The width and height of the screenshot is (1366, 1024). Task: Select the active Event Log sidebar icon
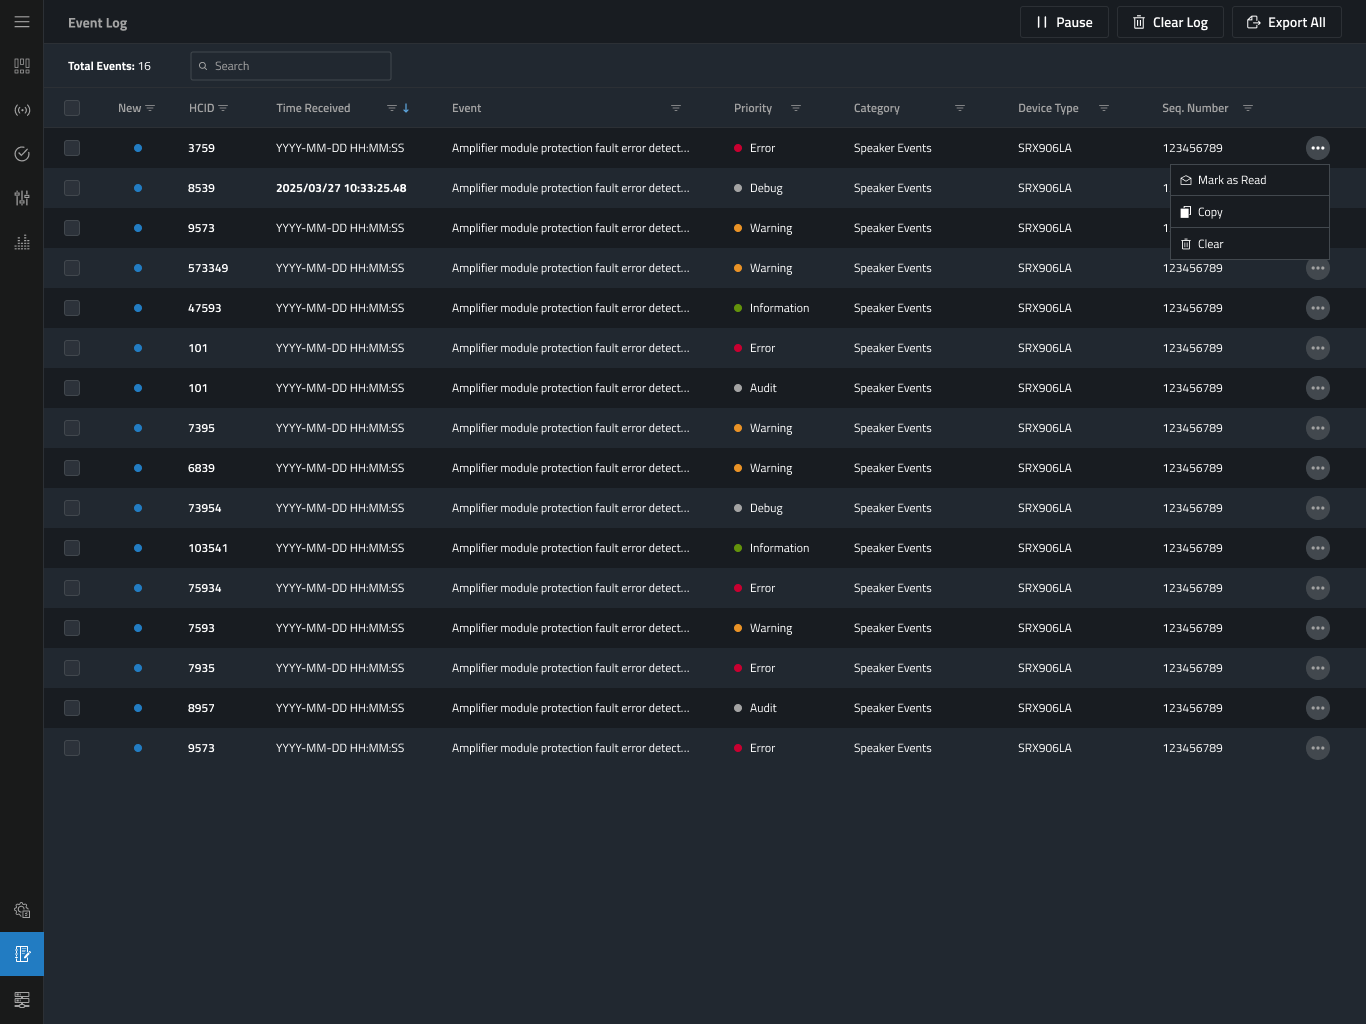click(x=22, y=954)
